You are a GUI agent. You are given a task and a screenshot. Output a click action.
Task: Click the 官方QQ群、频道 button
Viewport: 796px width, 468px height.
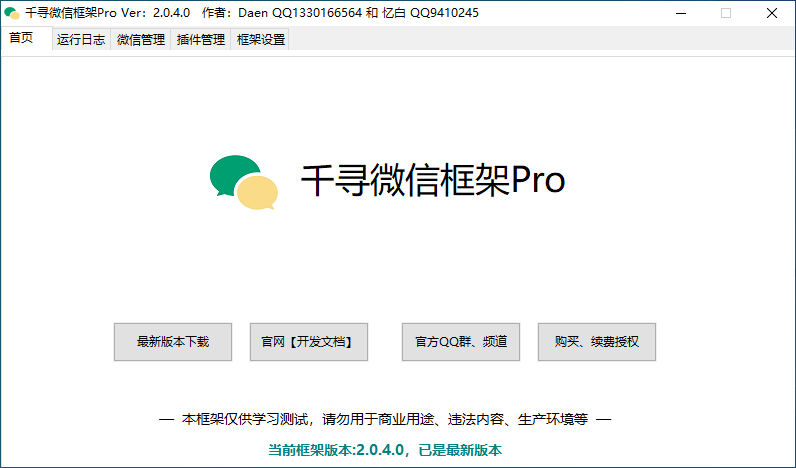(x=461, y=342)
